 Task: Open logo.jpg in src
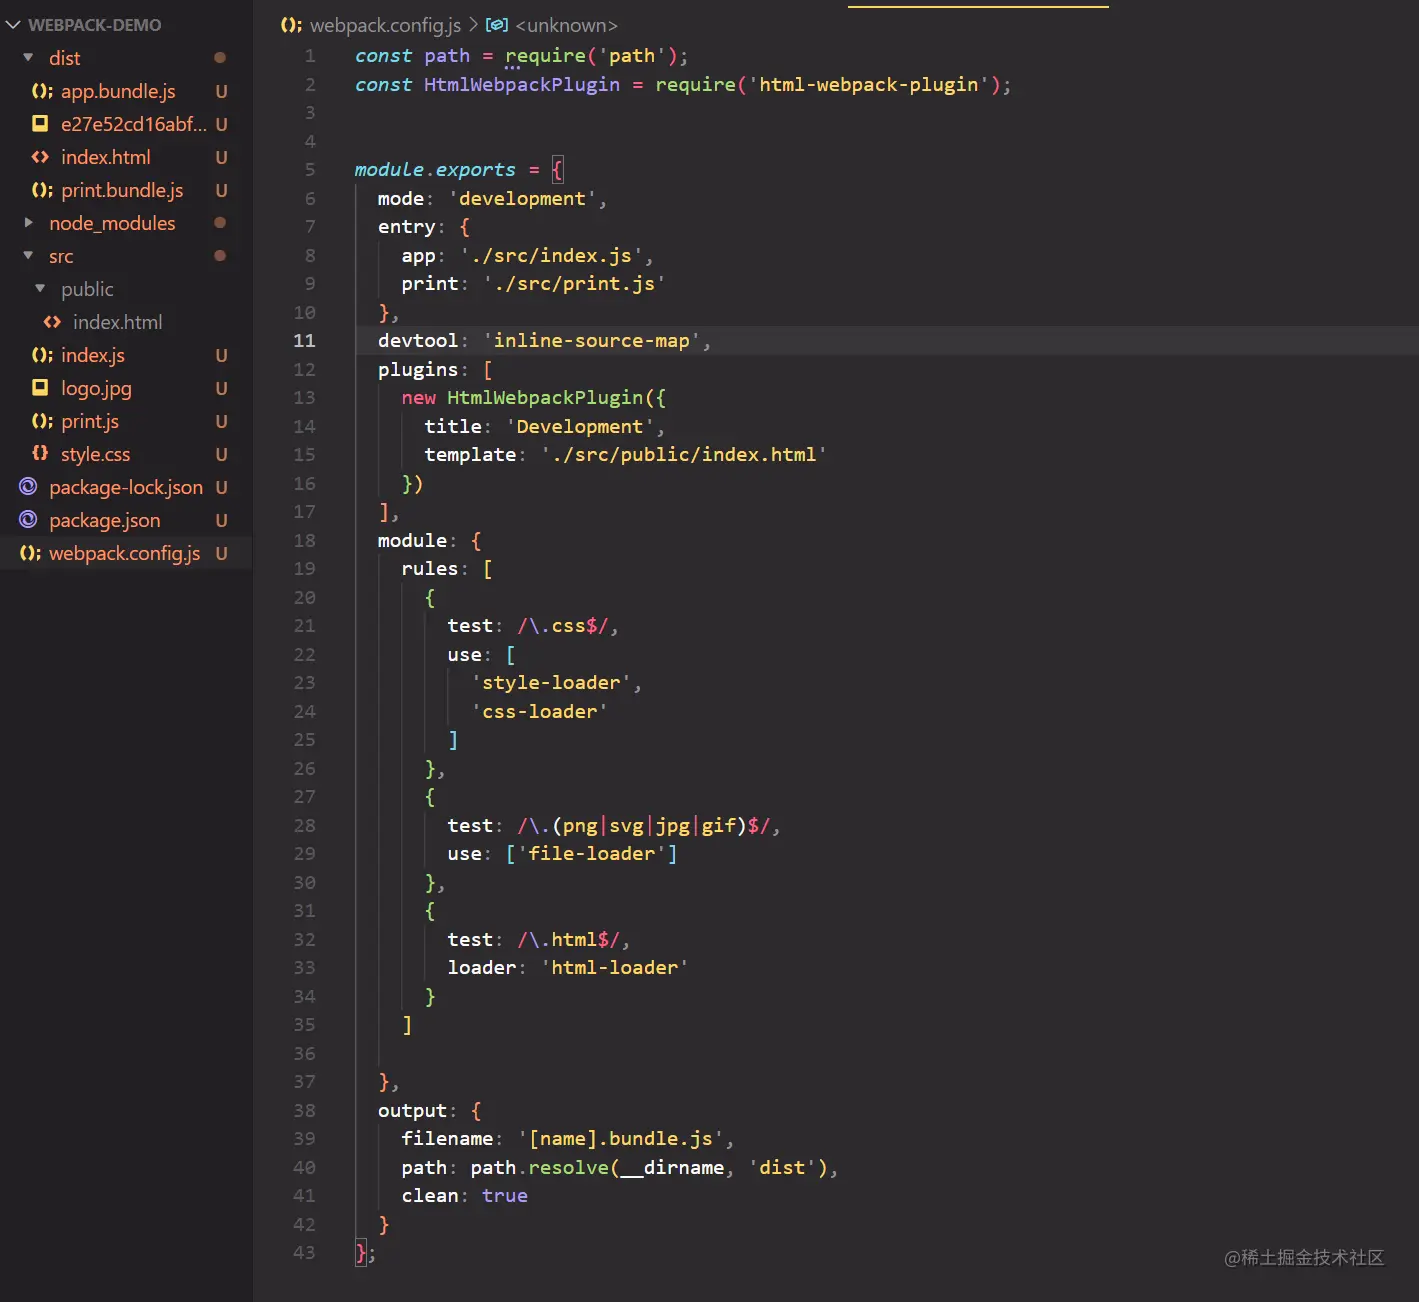click(96, 388)
